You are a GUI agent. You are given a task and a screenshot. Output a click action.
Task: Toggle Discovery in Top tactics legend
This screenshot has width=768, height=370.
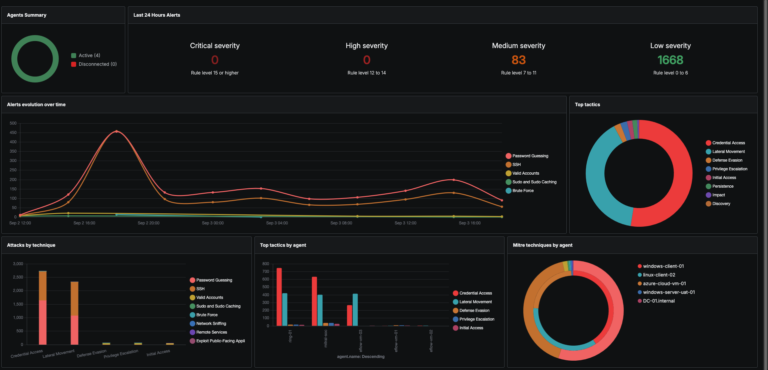tap(718, 203)
